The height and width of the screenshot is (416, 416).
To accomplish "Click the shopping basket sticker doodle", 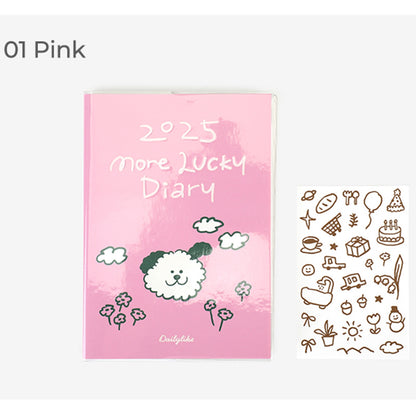I will click(x=332, y=225).
